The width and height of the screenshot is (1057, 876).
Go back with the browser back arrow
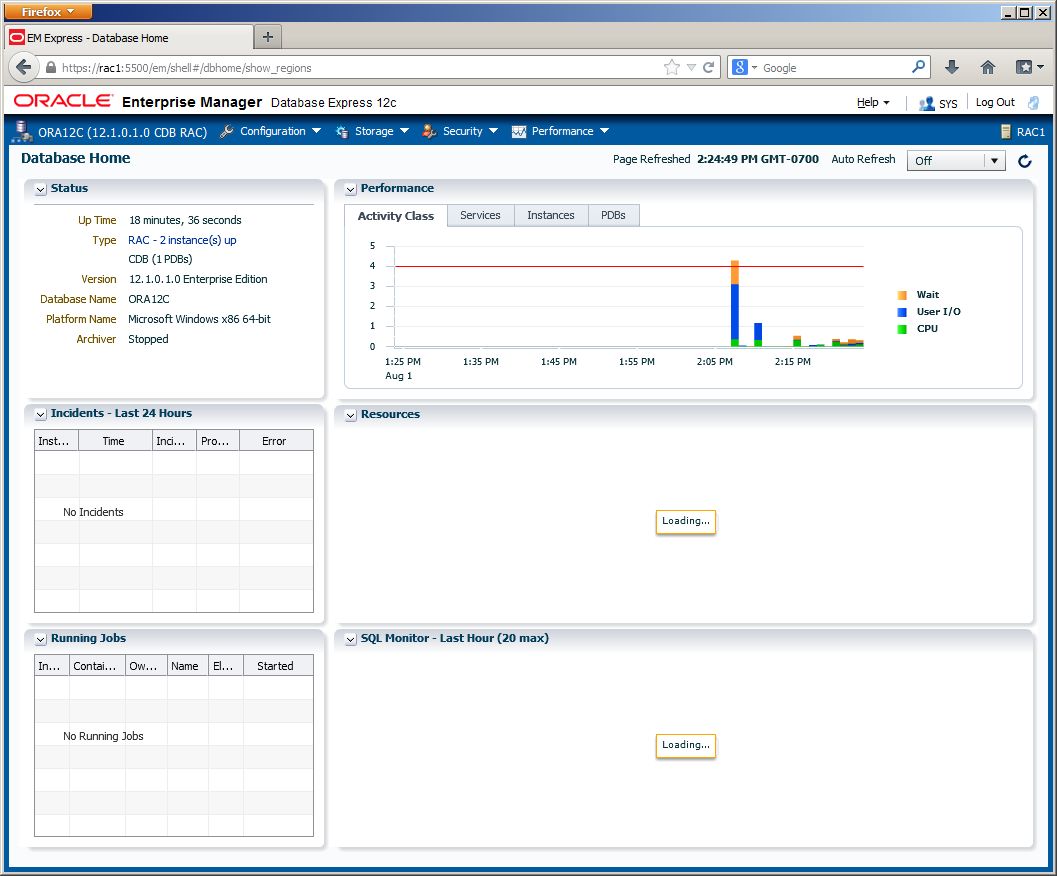24,67
